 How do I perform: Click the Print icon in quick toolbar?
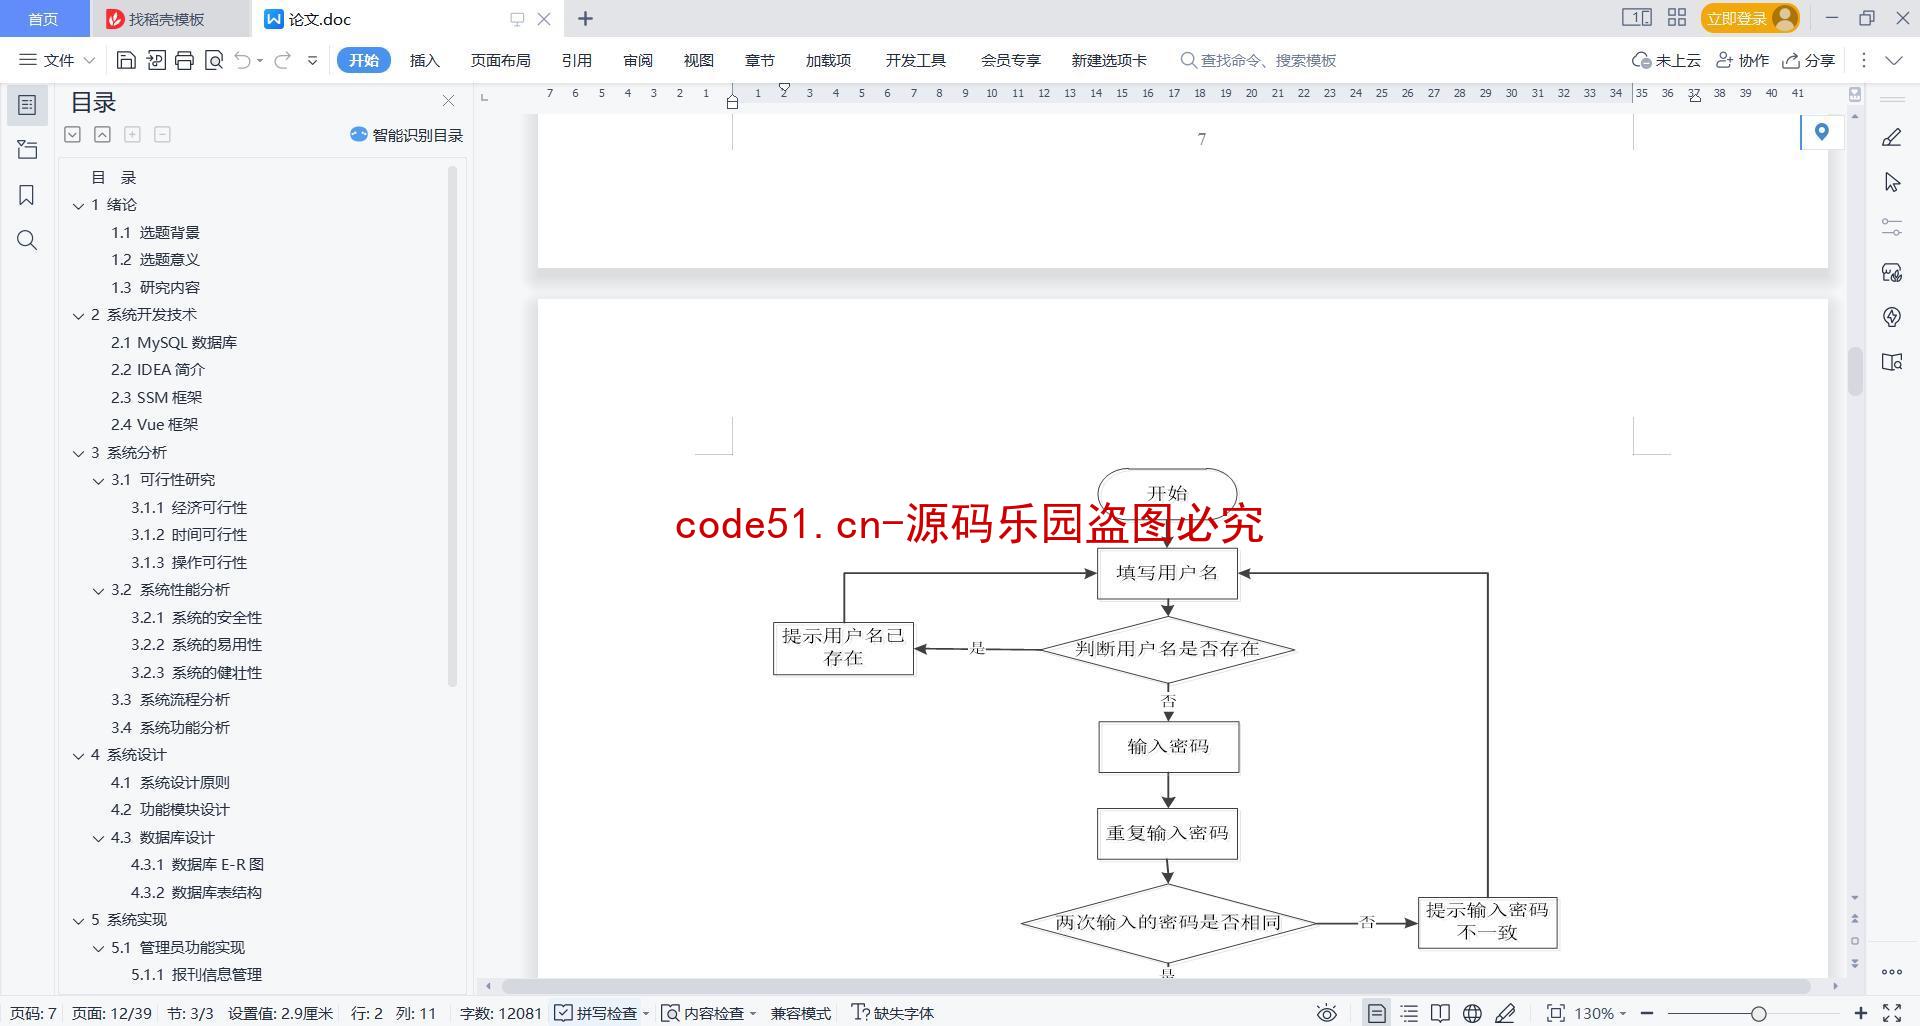coord(184,60)
